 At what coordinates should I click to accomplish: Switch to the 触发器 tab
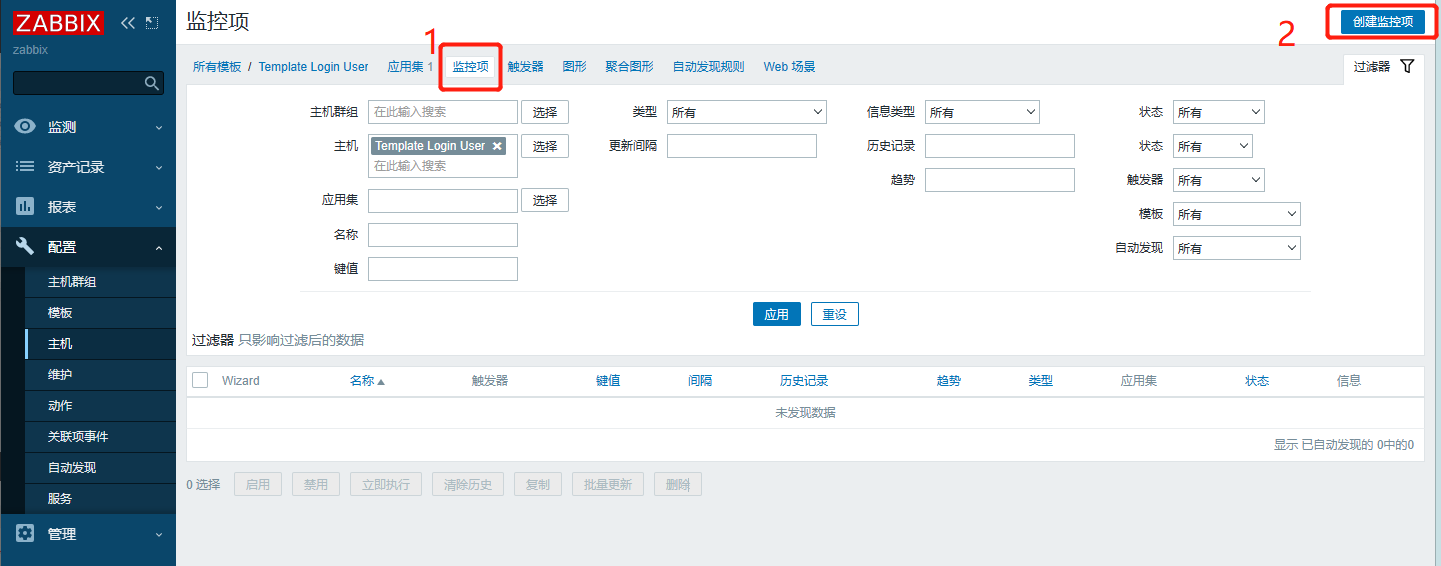526,67
